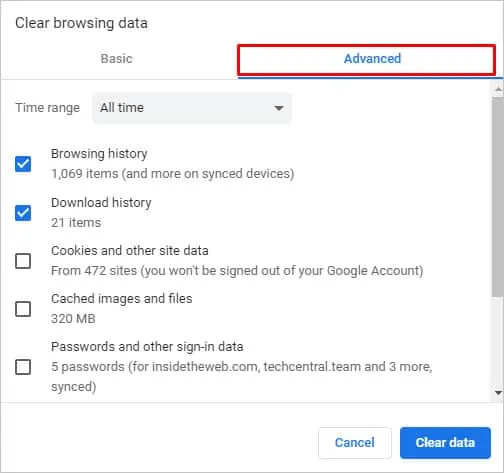Enable Cookies and other site data checkbox

[23, 261]
